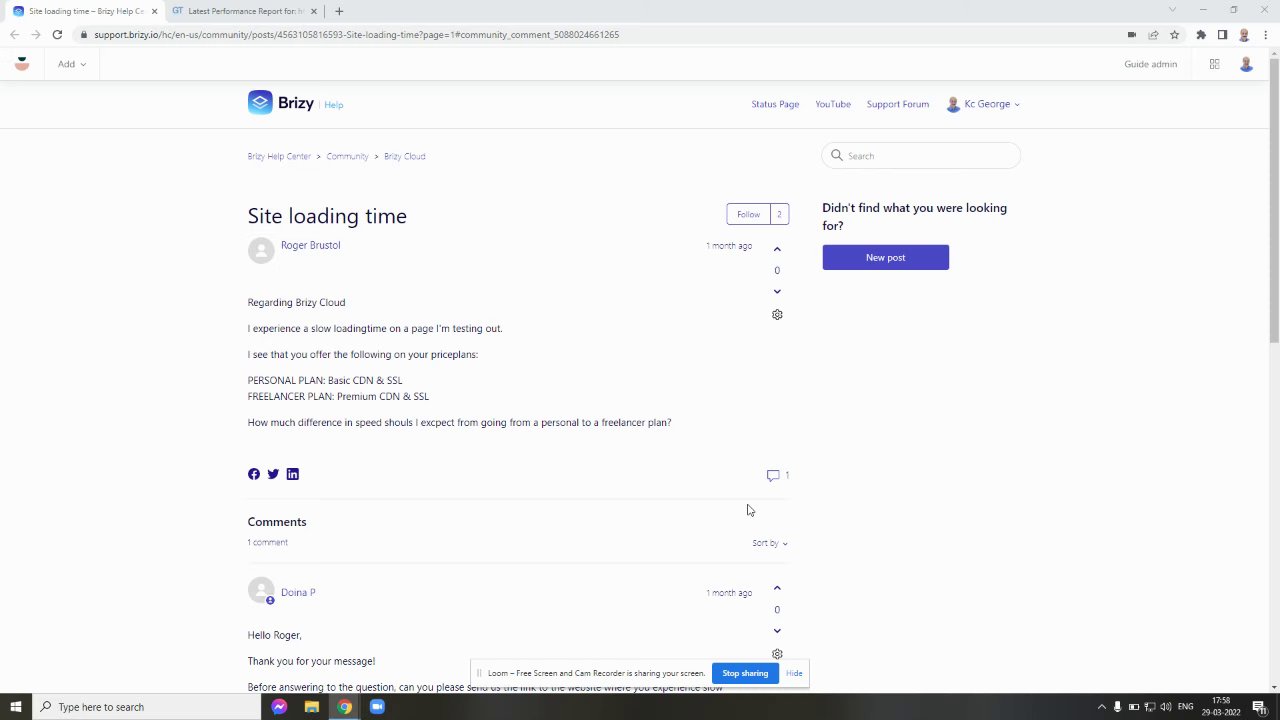The width and height of the screenshot is (1280, 720).
Task: Click the Windows Start button
Action: [16, 707]
